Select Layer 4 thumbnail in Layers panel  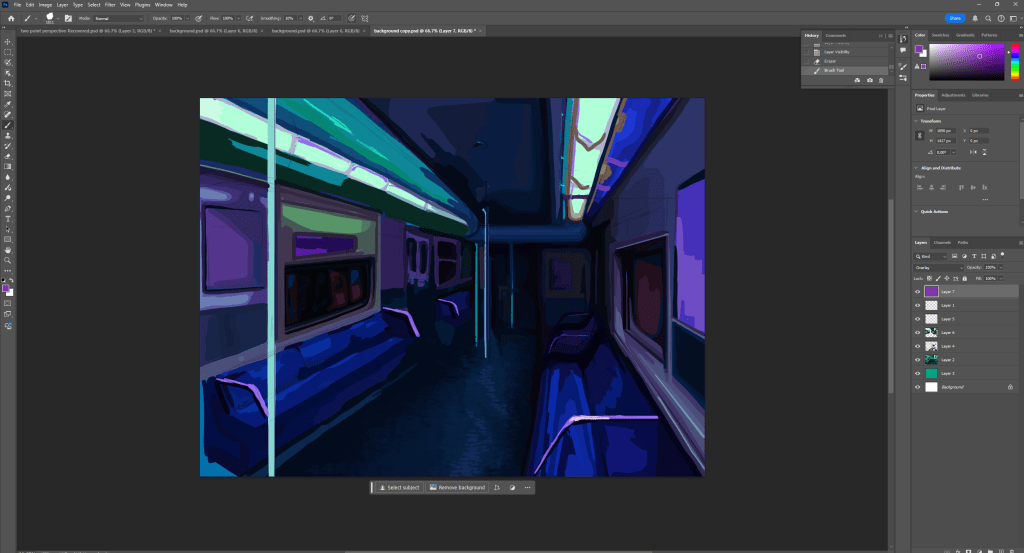931,346
